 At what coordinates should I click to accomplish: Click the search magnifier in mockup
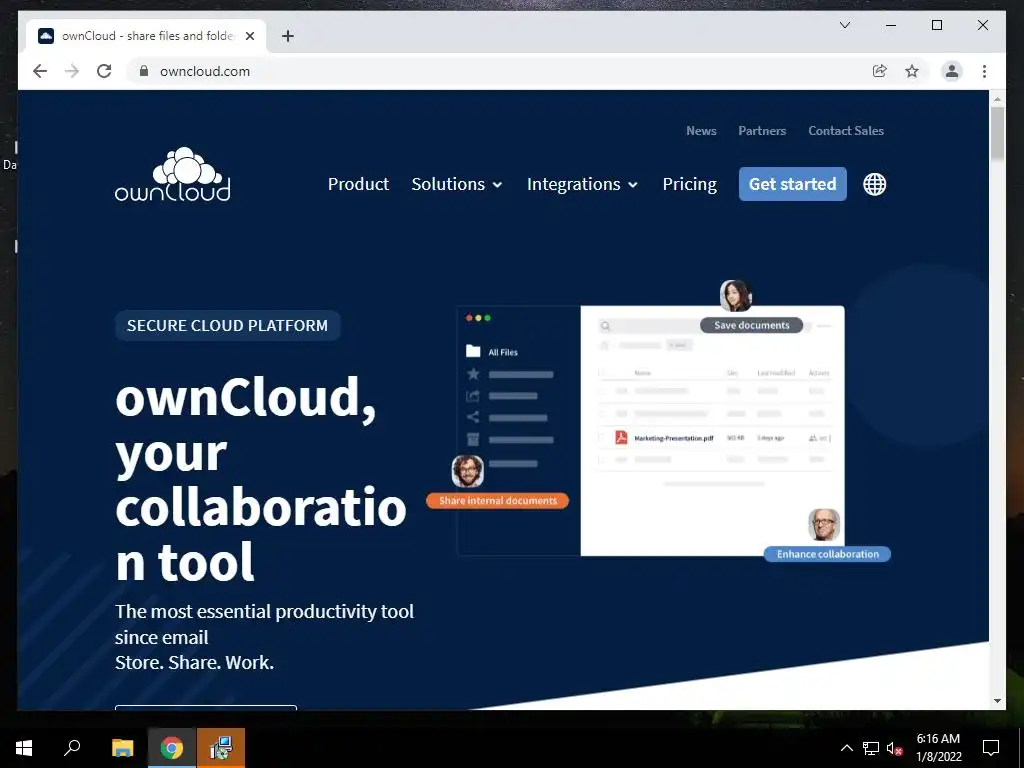(x=605, y=326)
